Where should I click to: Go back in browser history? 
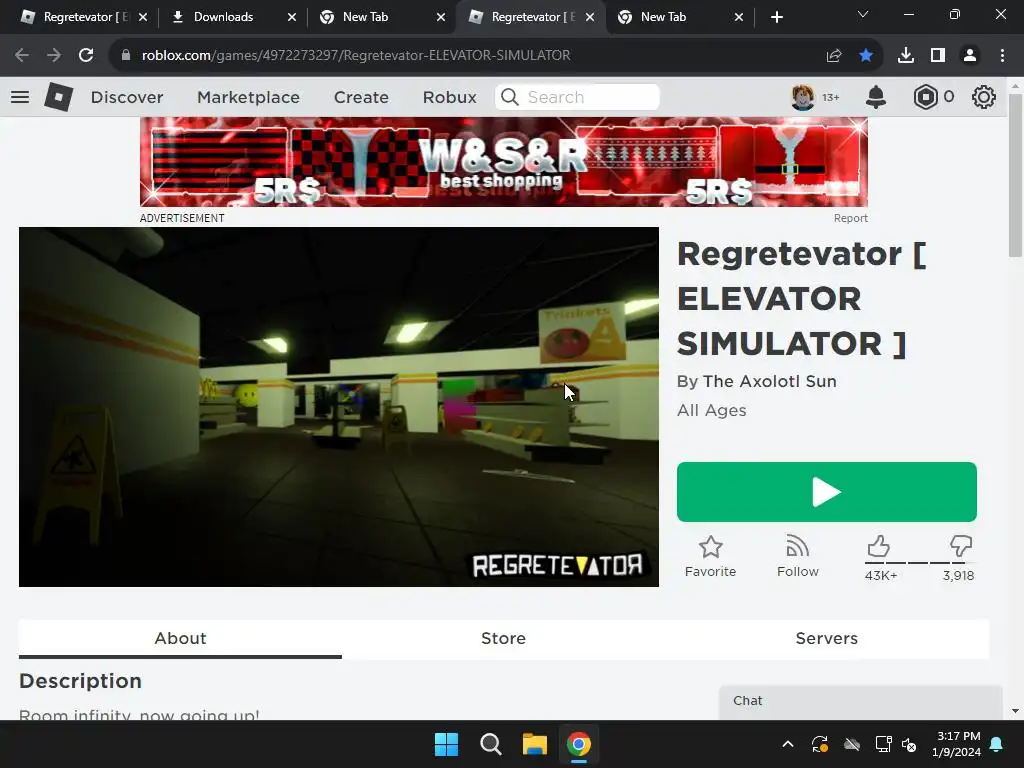[x=22, y=56]
